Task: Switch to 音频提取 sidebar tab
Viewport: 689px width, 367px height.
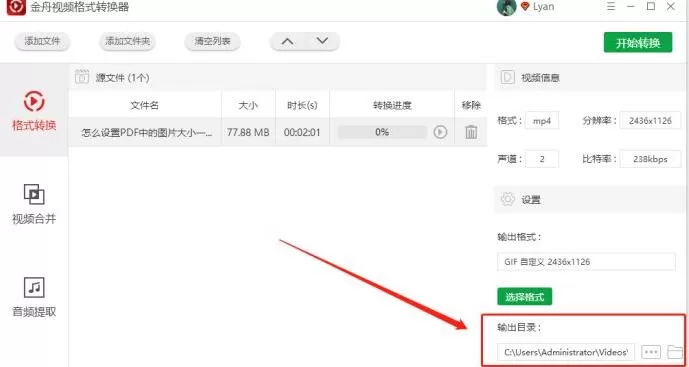Action: [x=34, y=297]
